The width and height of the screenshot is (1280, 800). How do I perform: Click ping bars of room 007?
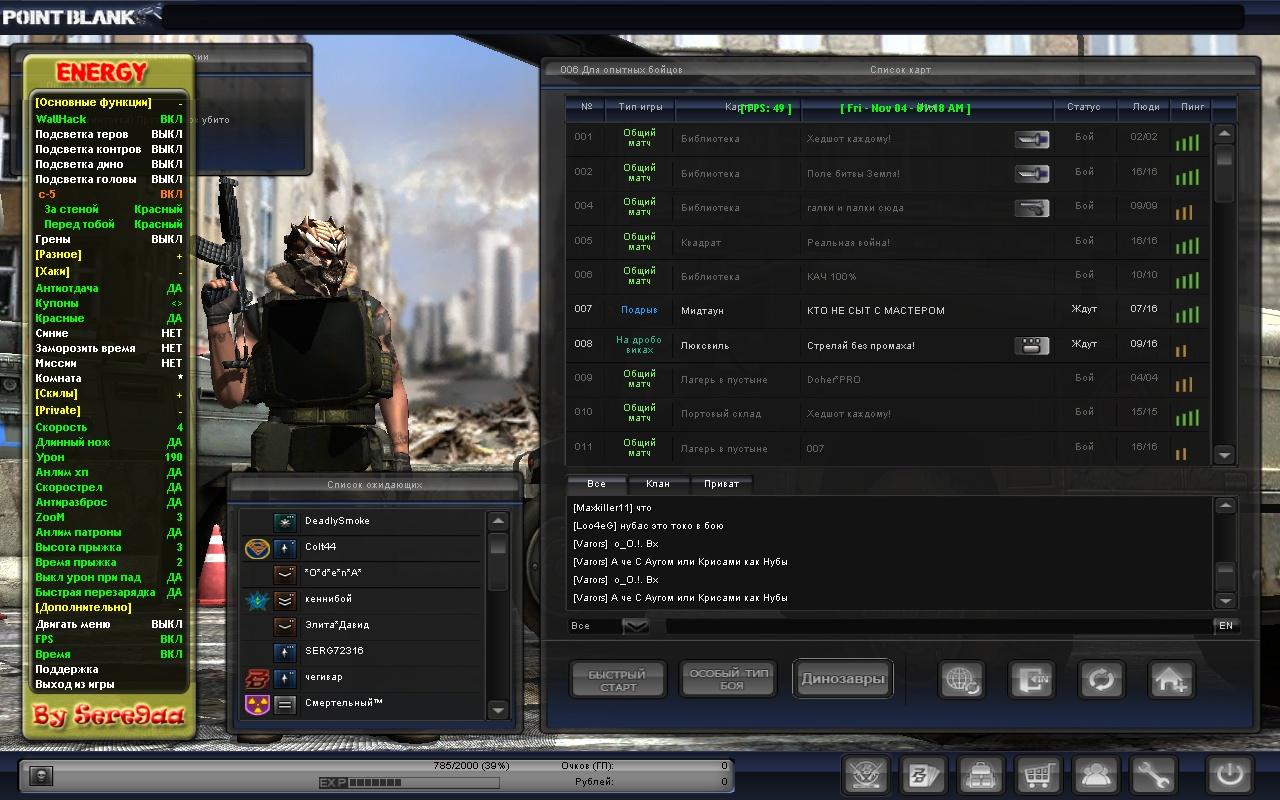tap(1187, 314)
